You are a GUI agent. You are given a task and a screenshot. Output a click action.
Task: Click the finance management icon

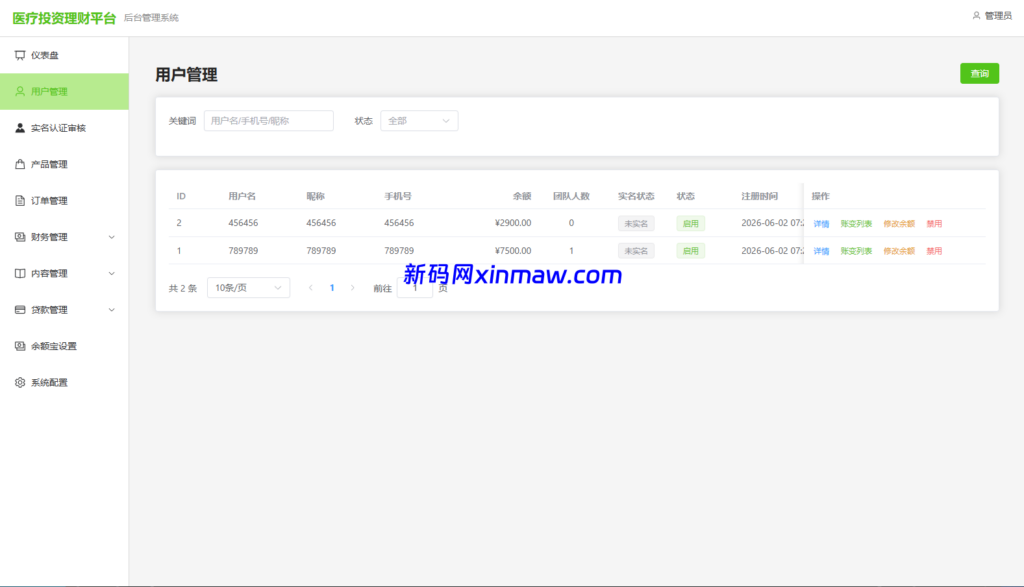click(x=20, y=237)
